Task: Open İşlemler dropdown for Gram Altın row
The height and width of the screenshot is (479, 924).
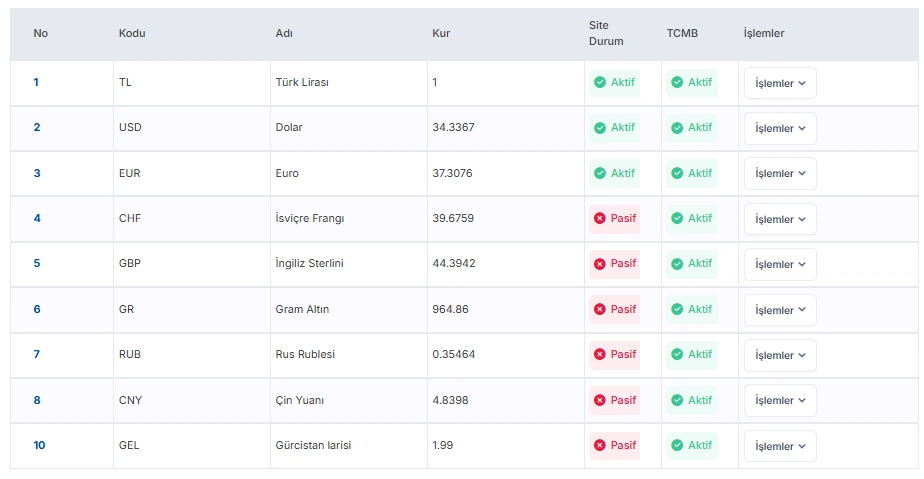Action: (780, 310)
